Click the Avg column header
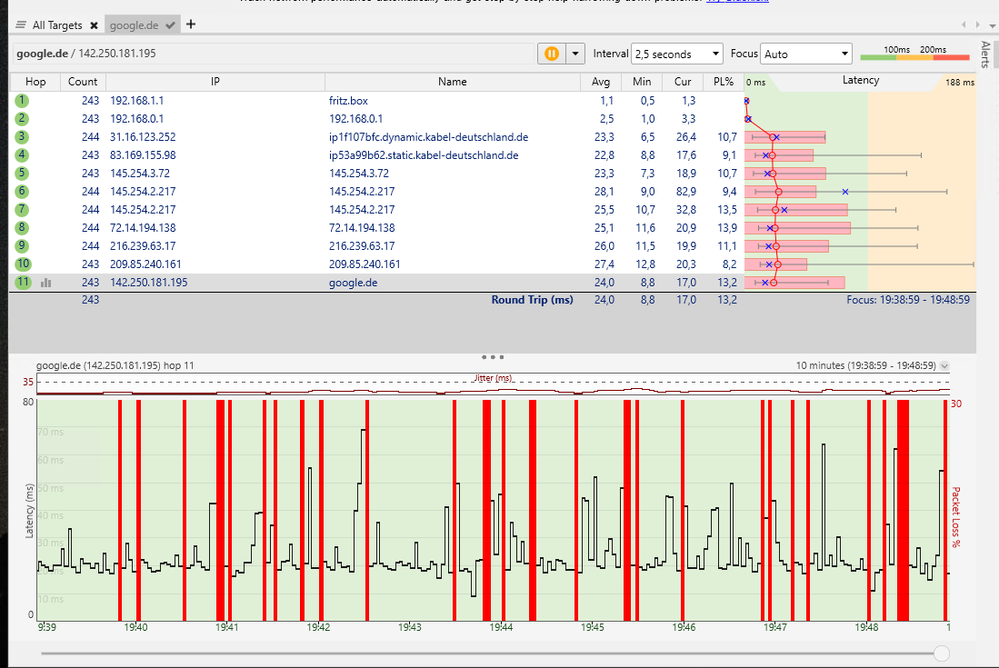Viewport: 999px width, 668px height. coord(601,82)
